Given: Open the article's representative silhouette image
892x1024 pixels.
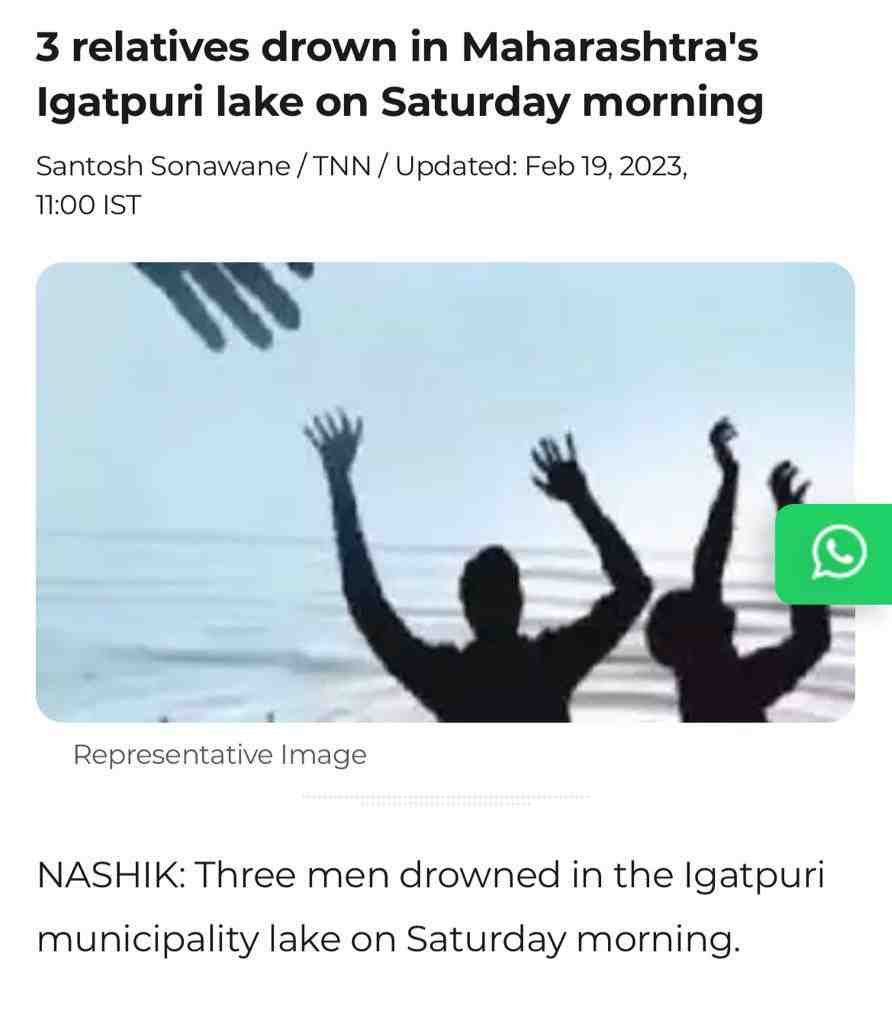Looking at the screenshot, I should click(x=445, y=492).
